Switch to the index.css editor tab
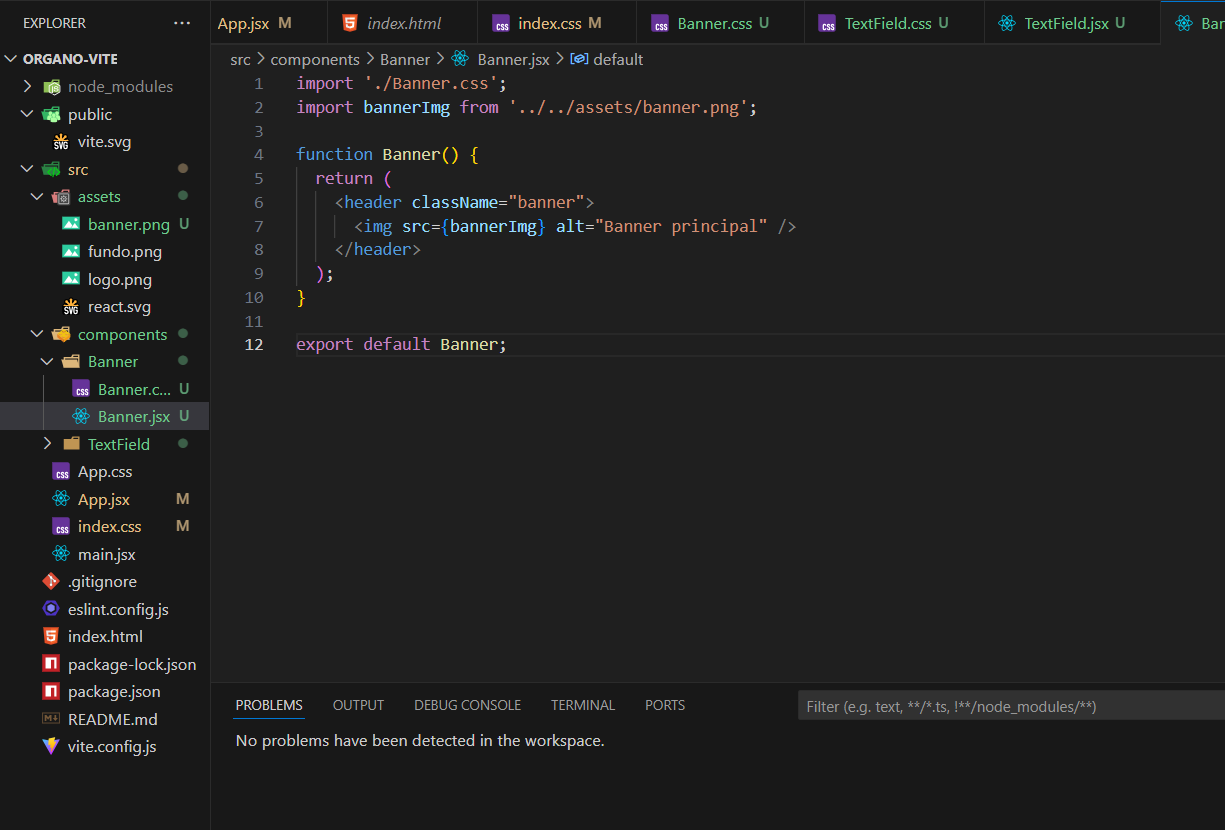This screenshot has width=1225, height=830. click(557, 23)
